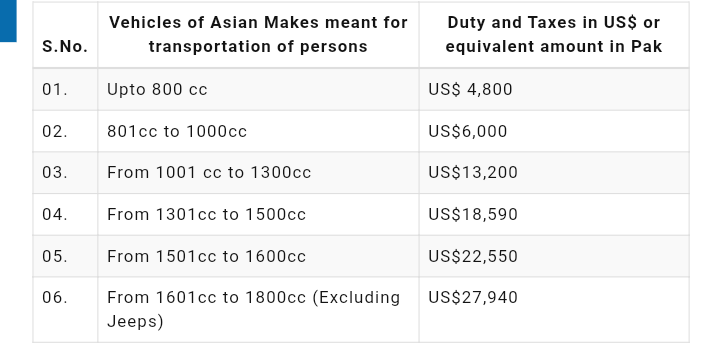This screenshot has width=714, height=362.
Task: Click the US$22,550 duty amount
Action: pos(473,256)
